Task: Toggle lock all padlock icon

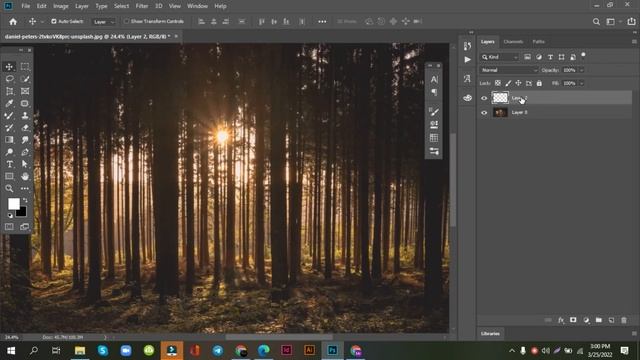Action: (x=539, y=83)
